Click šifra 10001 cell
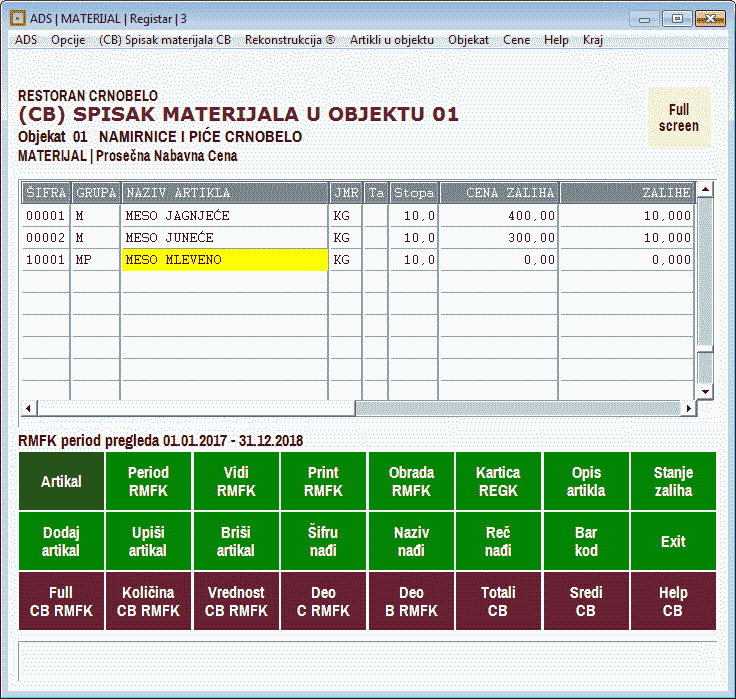This screenshot has height=699, width=736. (46, 260)
